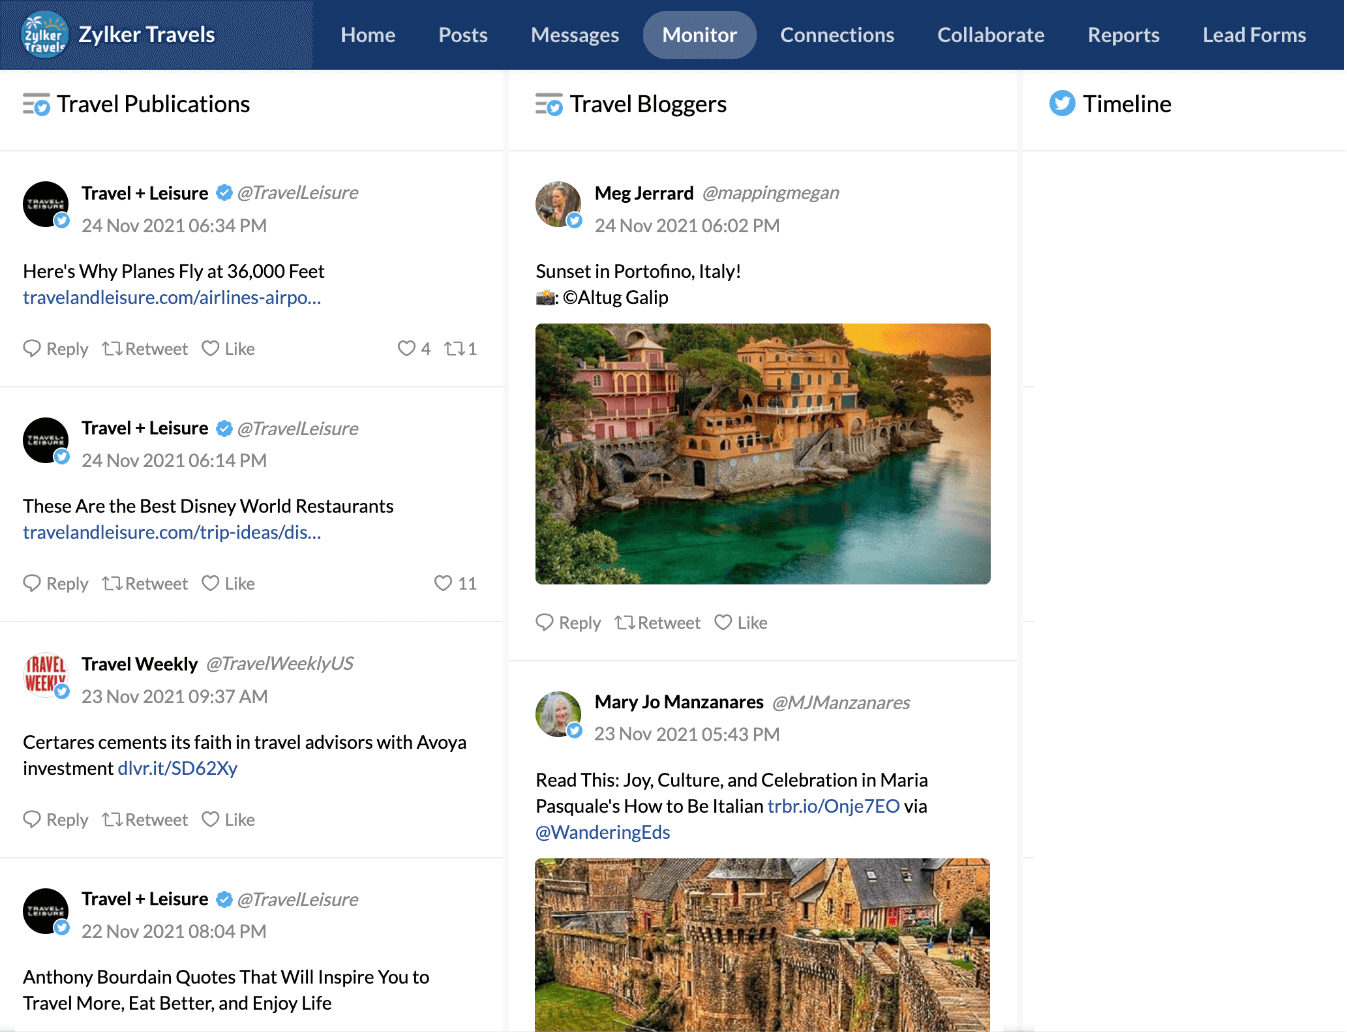This screenshot has width=1347, height=1032.
Task: Open the travelandleisure.com/trip-ideas/dis... link
Action: pos(172,532)
